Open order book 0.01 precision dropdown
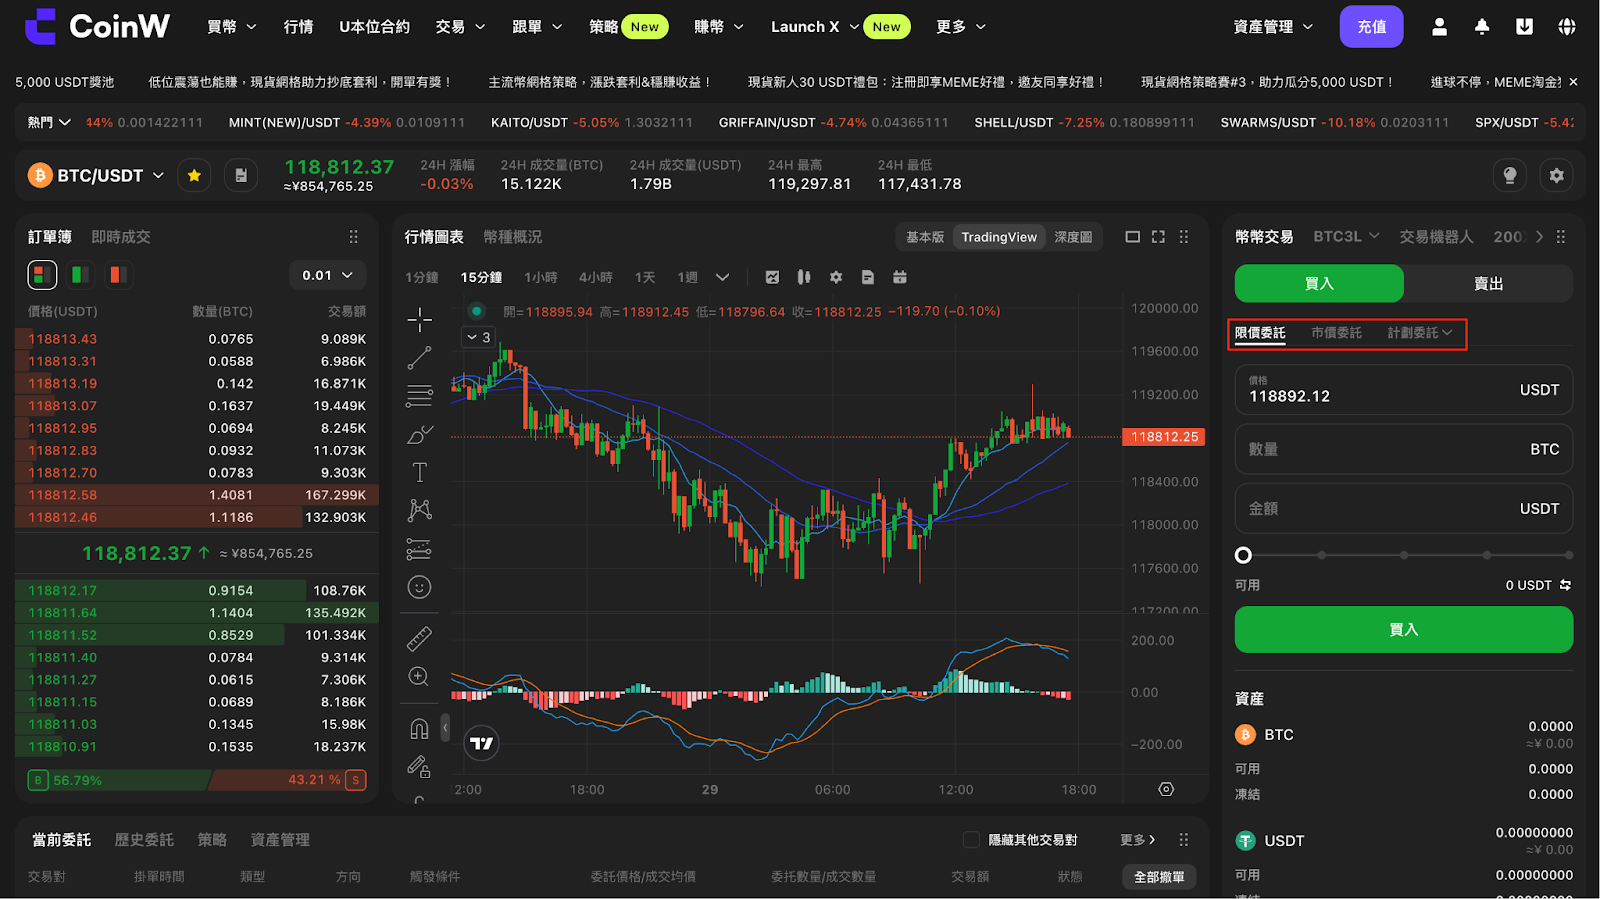Image resolution: width=1600 pixels, height=899 pixels. [328, 275]
